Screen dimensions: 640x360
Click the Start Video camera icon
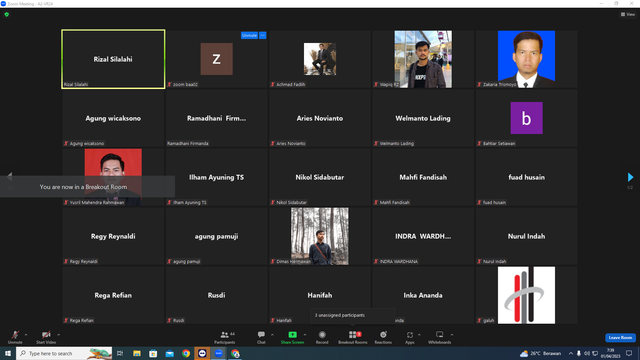click(46, 335)
